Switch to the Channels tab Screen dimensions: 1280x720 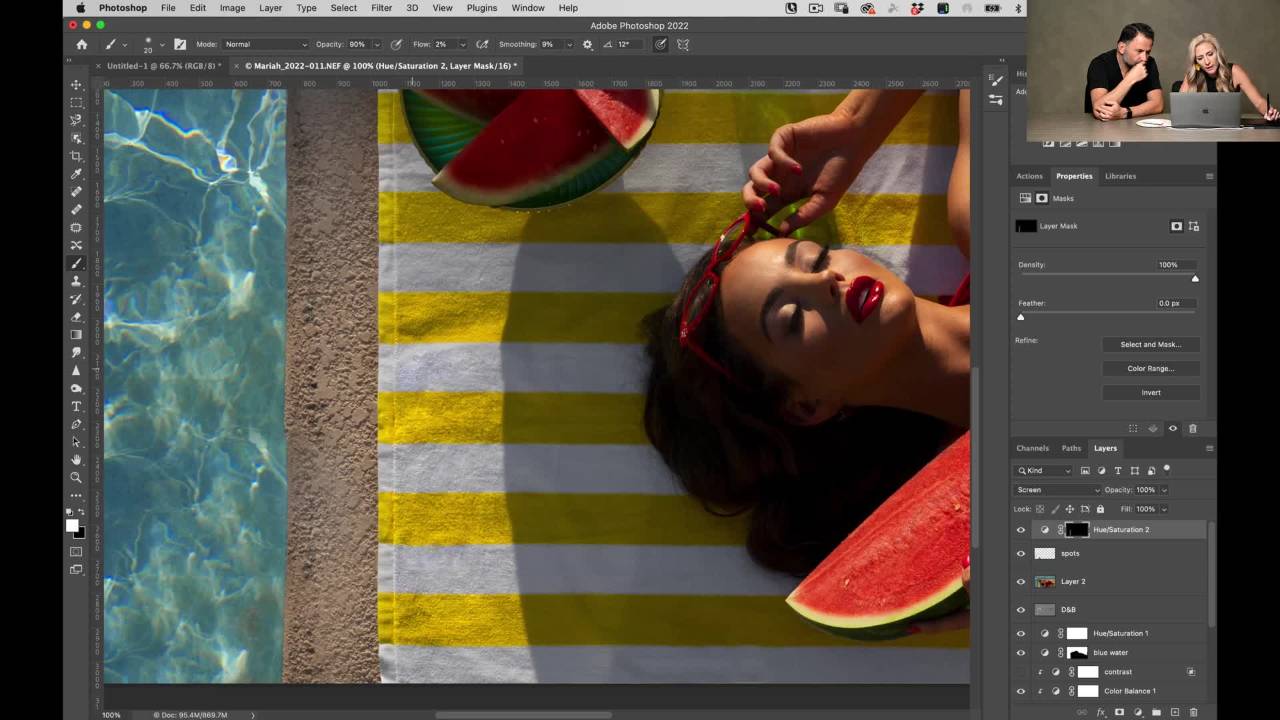(1032, 448)
